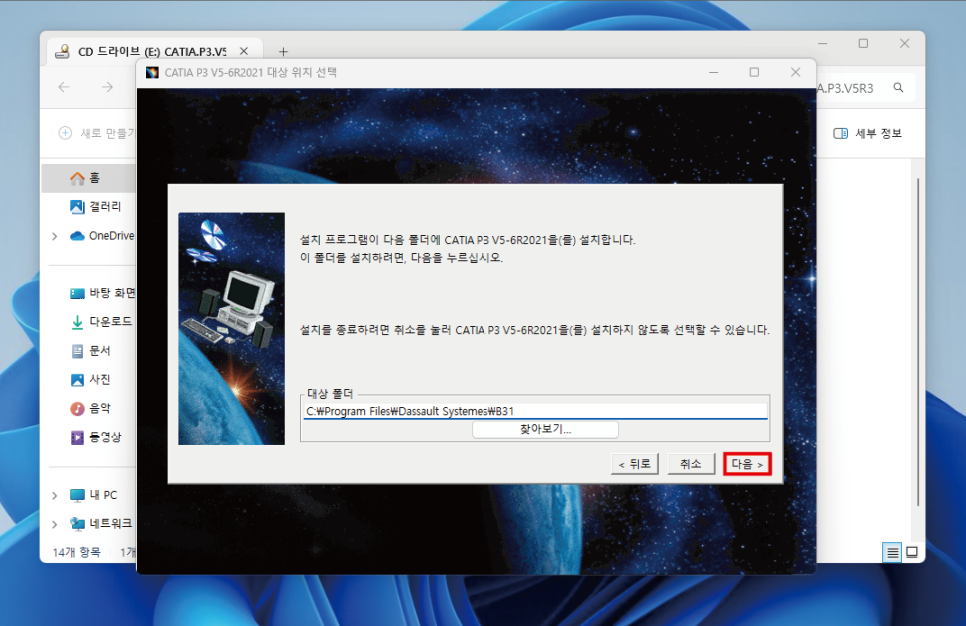Viewport: 966px width, 626px height.
Task: Toggle the 세부 정보 pane in Explorer
Action: click(867, 133)
